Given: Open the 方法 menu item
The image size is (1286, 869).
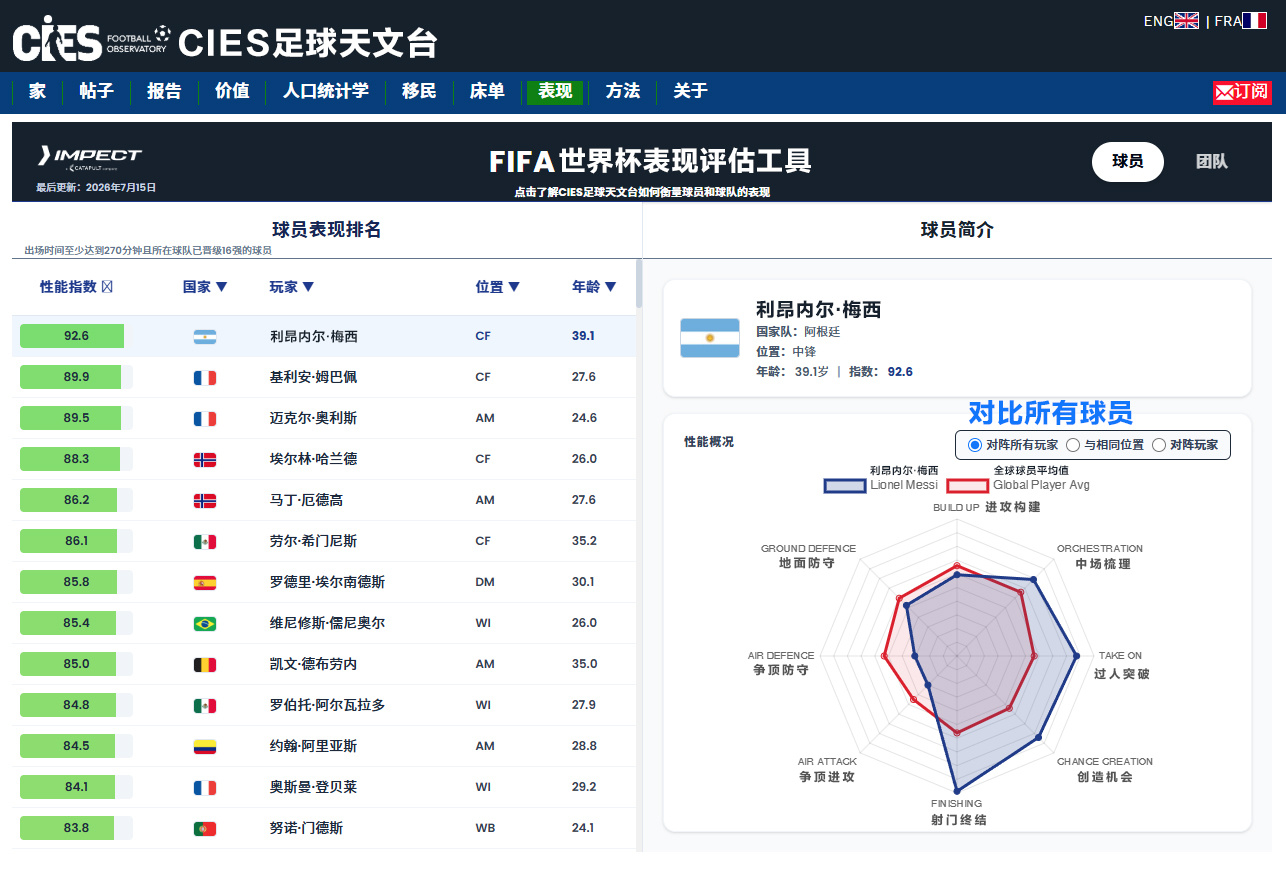Looking at the screenshot, I should pos(623,92).
